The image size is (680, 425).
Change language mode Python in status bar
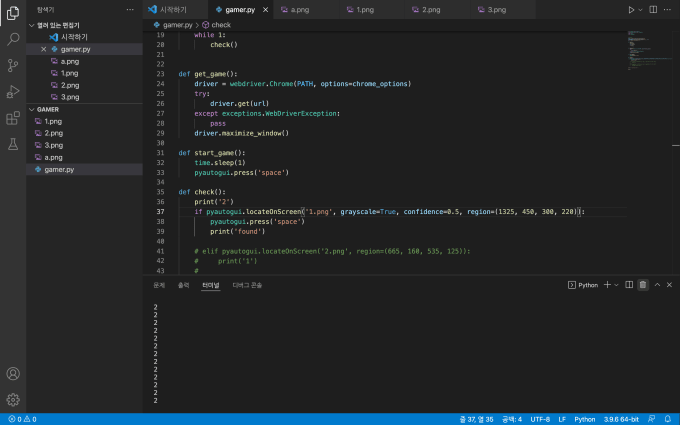pyautogui.click(x=585, y=419)
